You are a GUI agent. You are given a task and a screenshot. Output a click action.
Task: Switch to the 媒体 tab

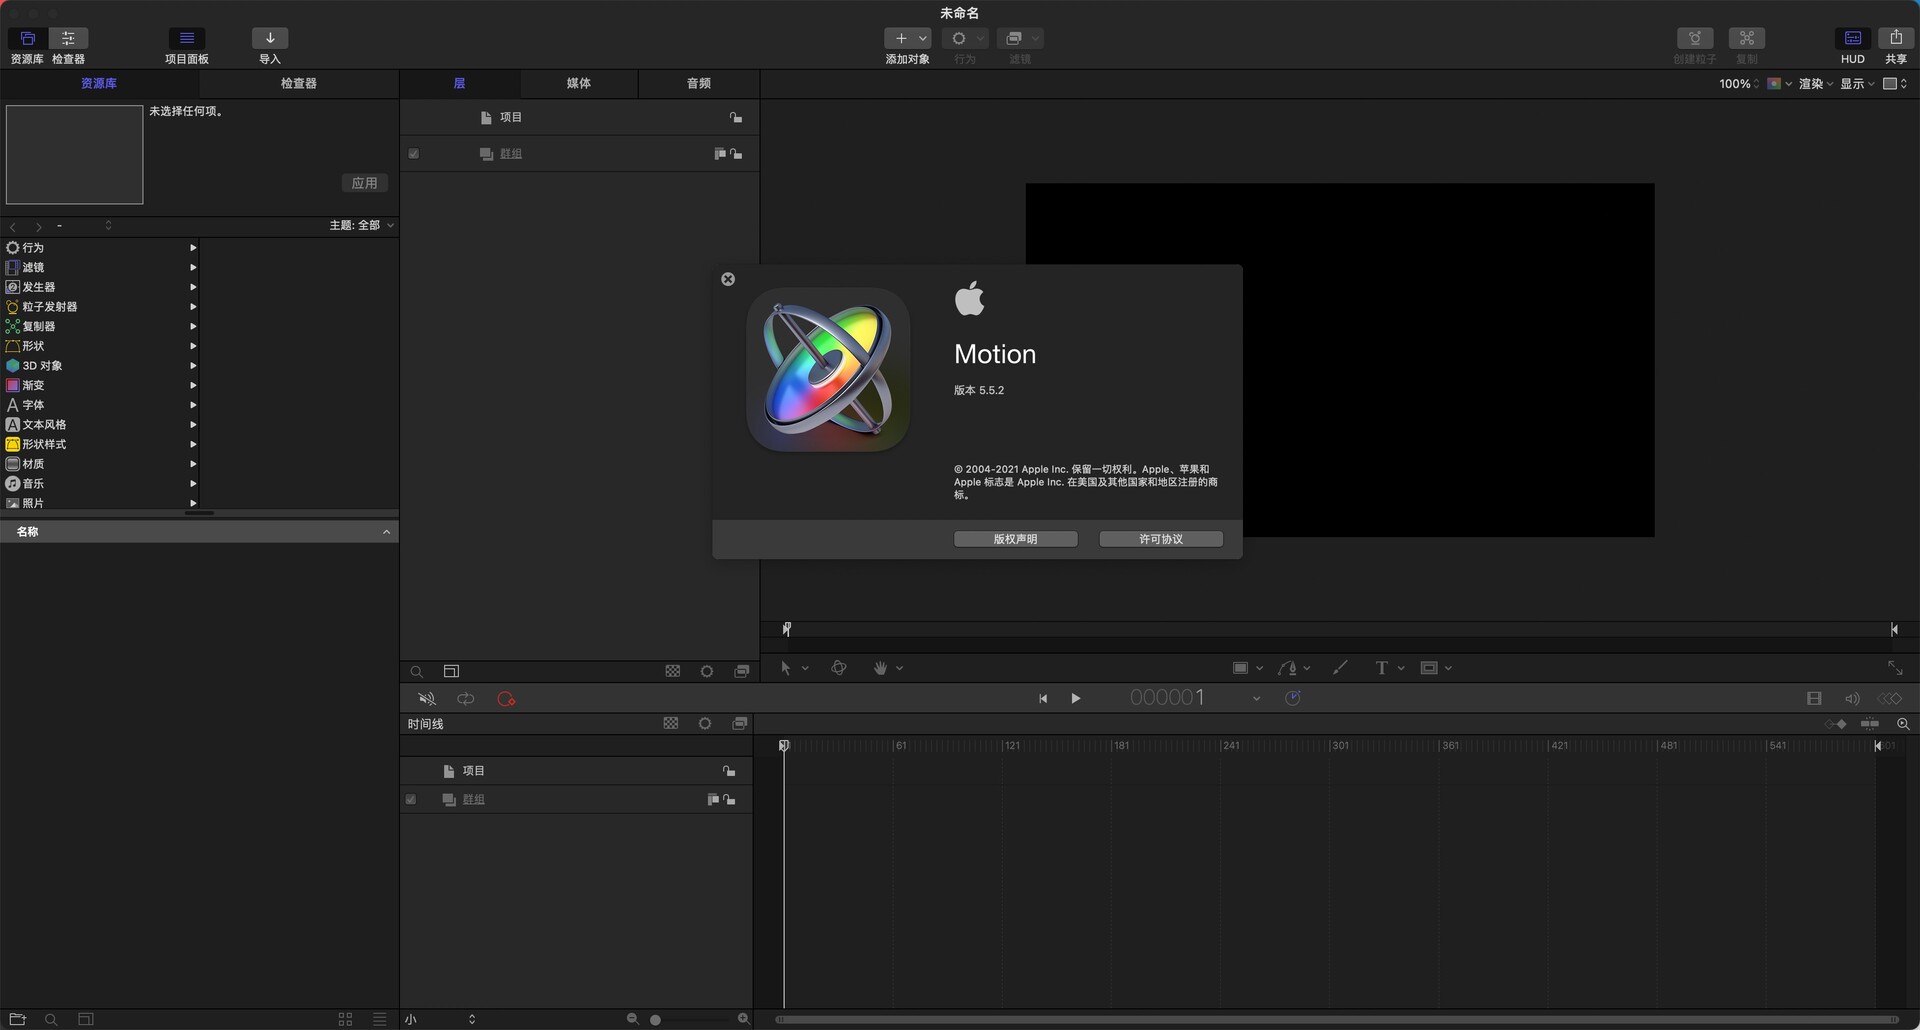[579, 84]
